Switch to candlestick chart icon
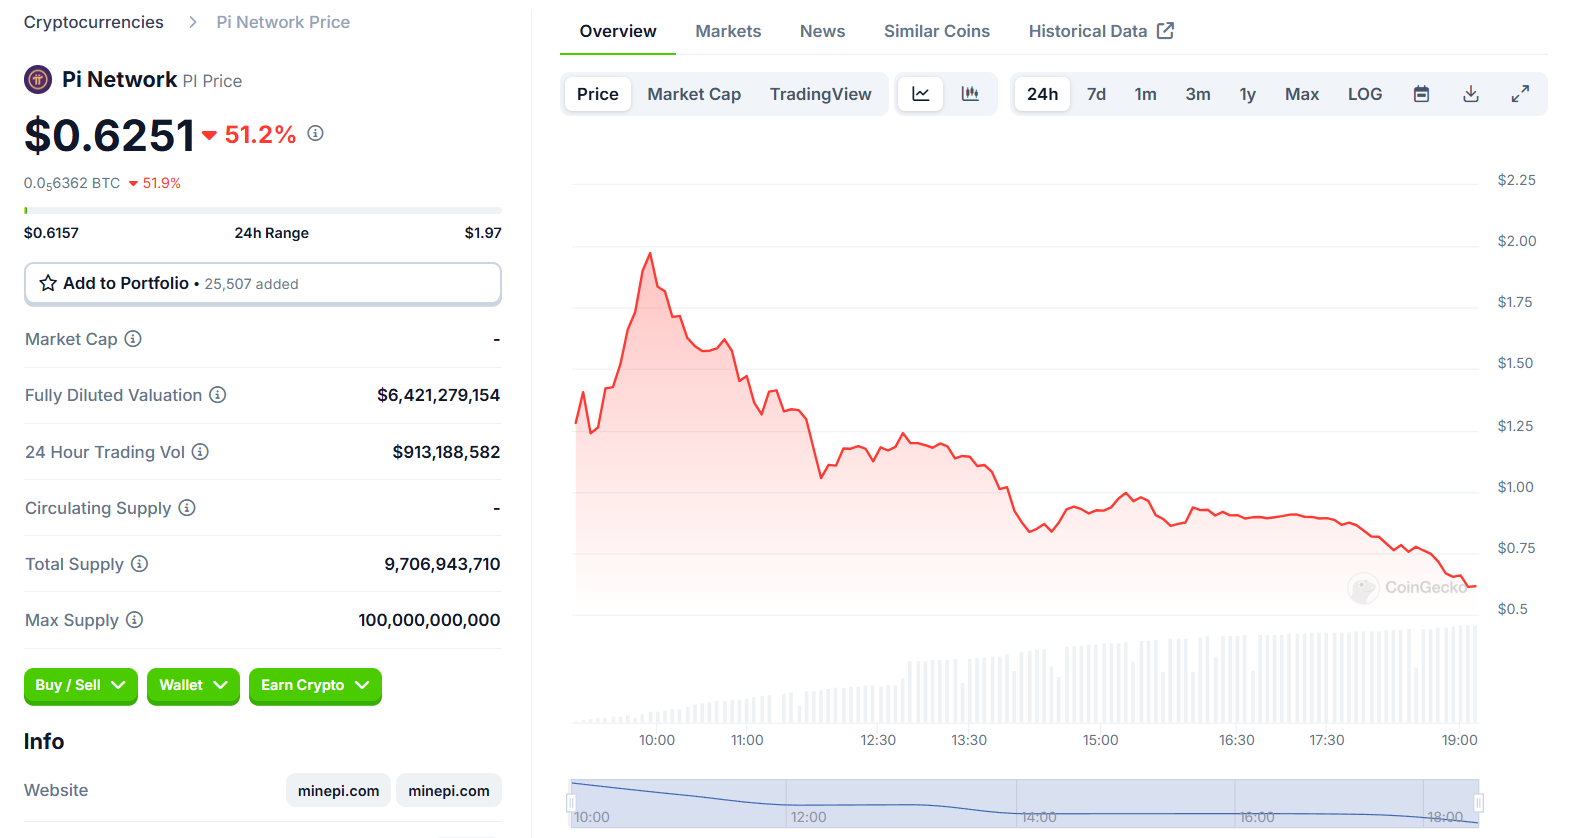The height and width of the screenshot is (838, 1586). click(x=970, y=94)
